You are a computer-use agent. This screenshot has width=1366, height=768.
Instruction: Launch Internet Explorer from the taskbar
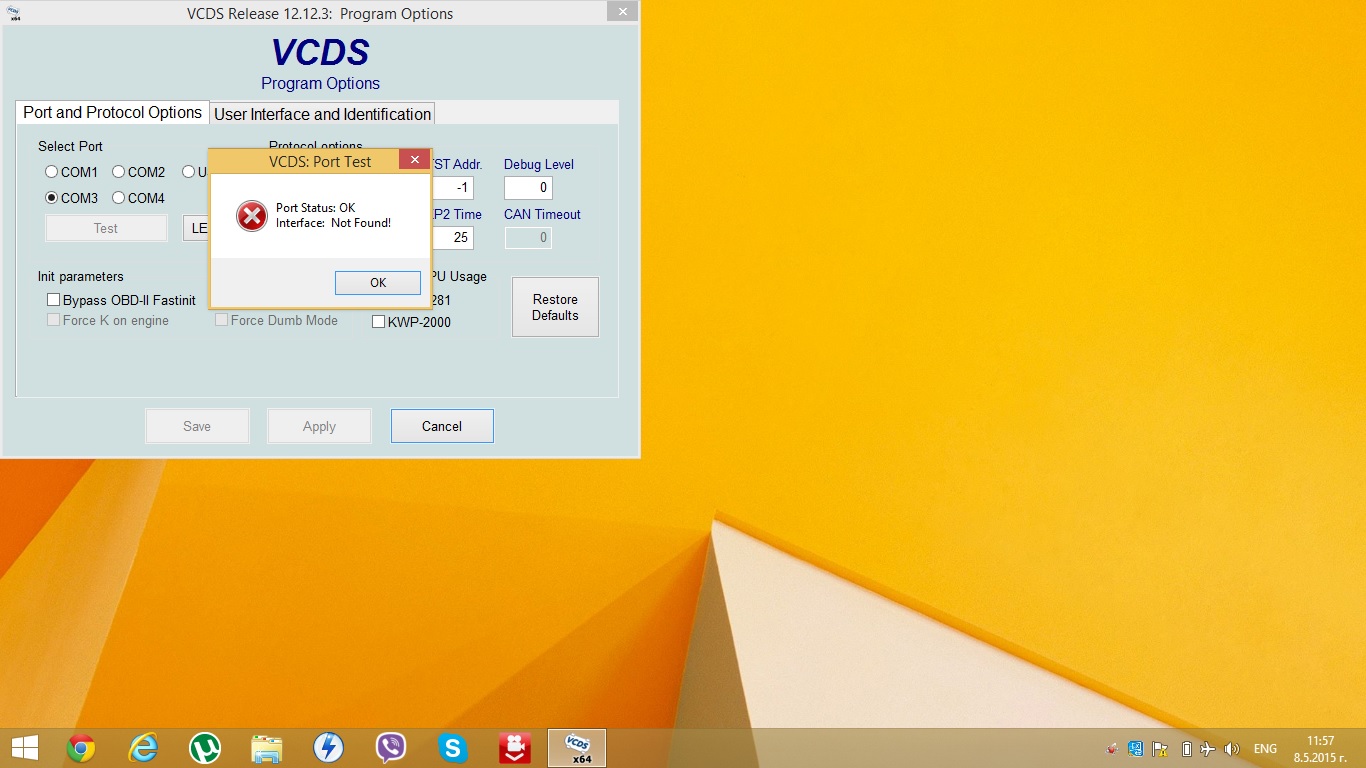[143, 748]
